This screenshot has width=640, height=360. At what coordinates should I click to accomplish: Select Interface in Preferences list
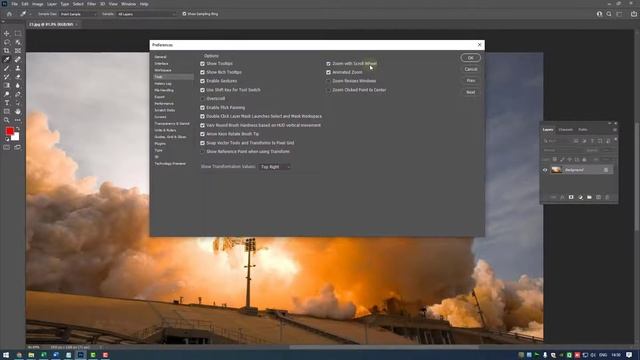click(161, 64)
